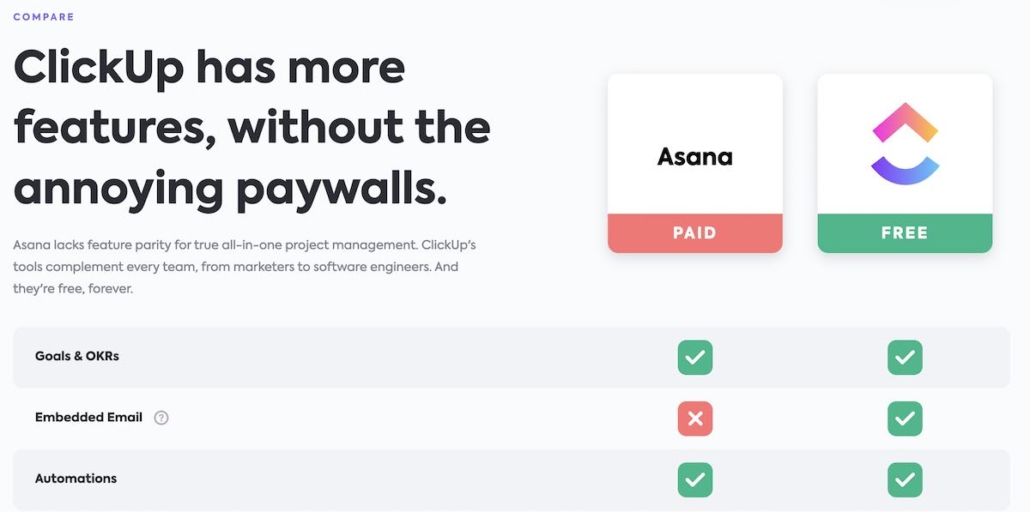Click ClickUp's green check for Goals & OKRs
The width and height of the screenshot is (1030, 512).
tap(905, 357)
